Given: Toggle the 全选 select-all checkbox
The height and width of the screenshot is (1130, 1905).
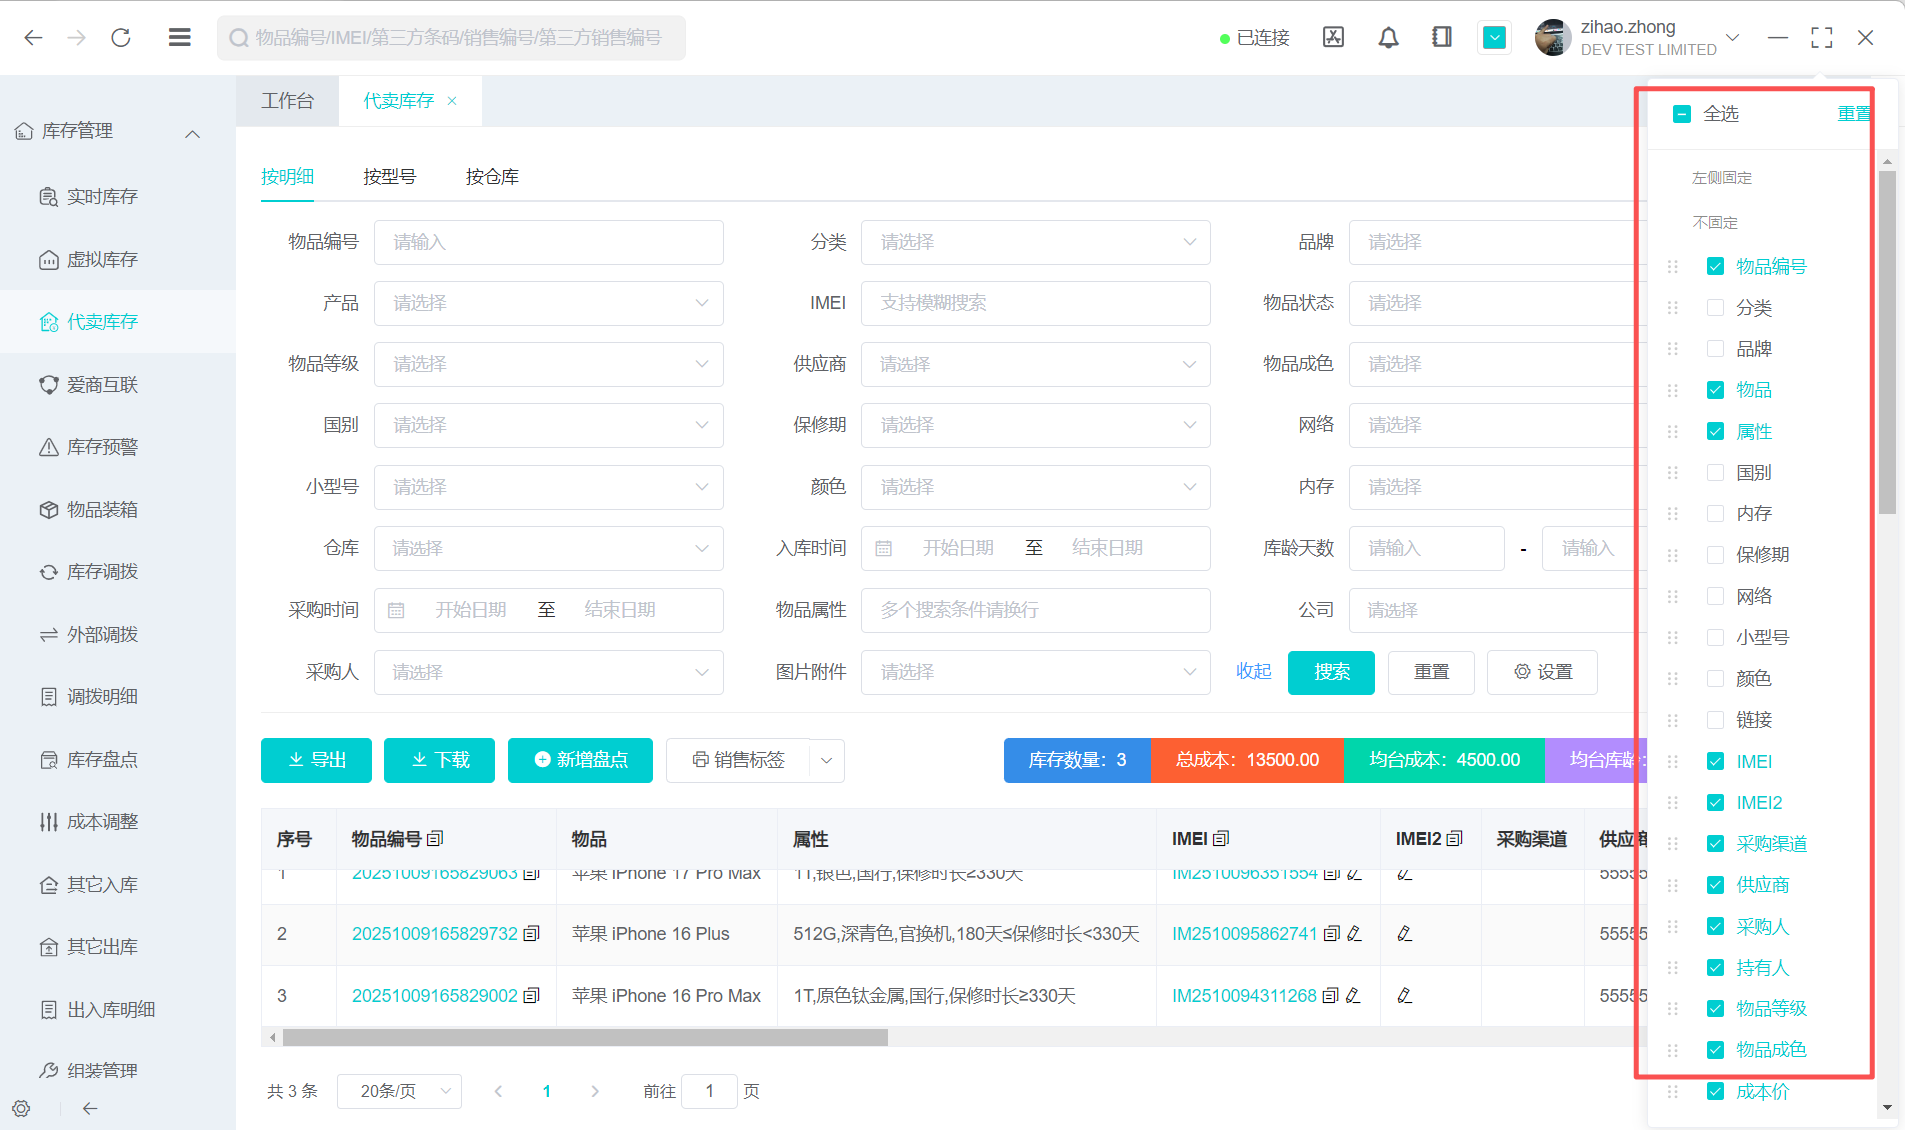Looking at the screenshot, I should tap(1682, 114).
